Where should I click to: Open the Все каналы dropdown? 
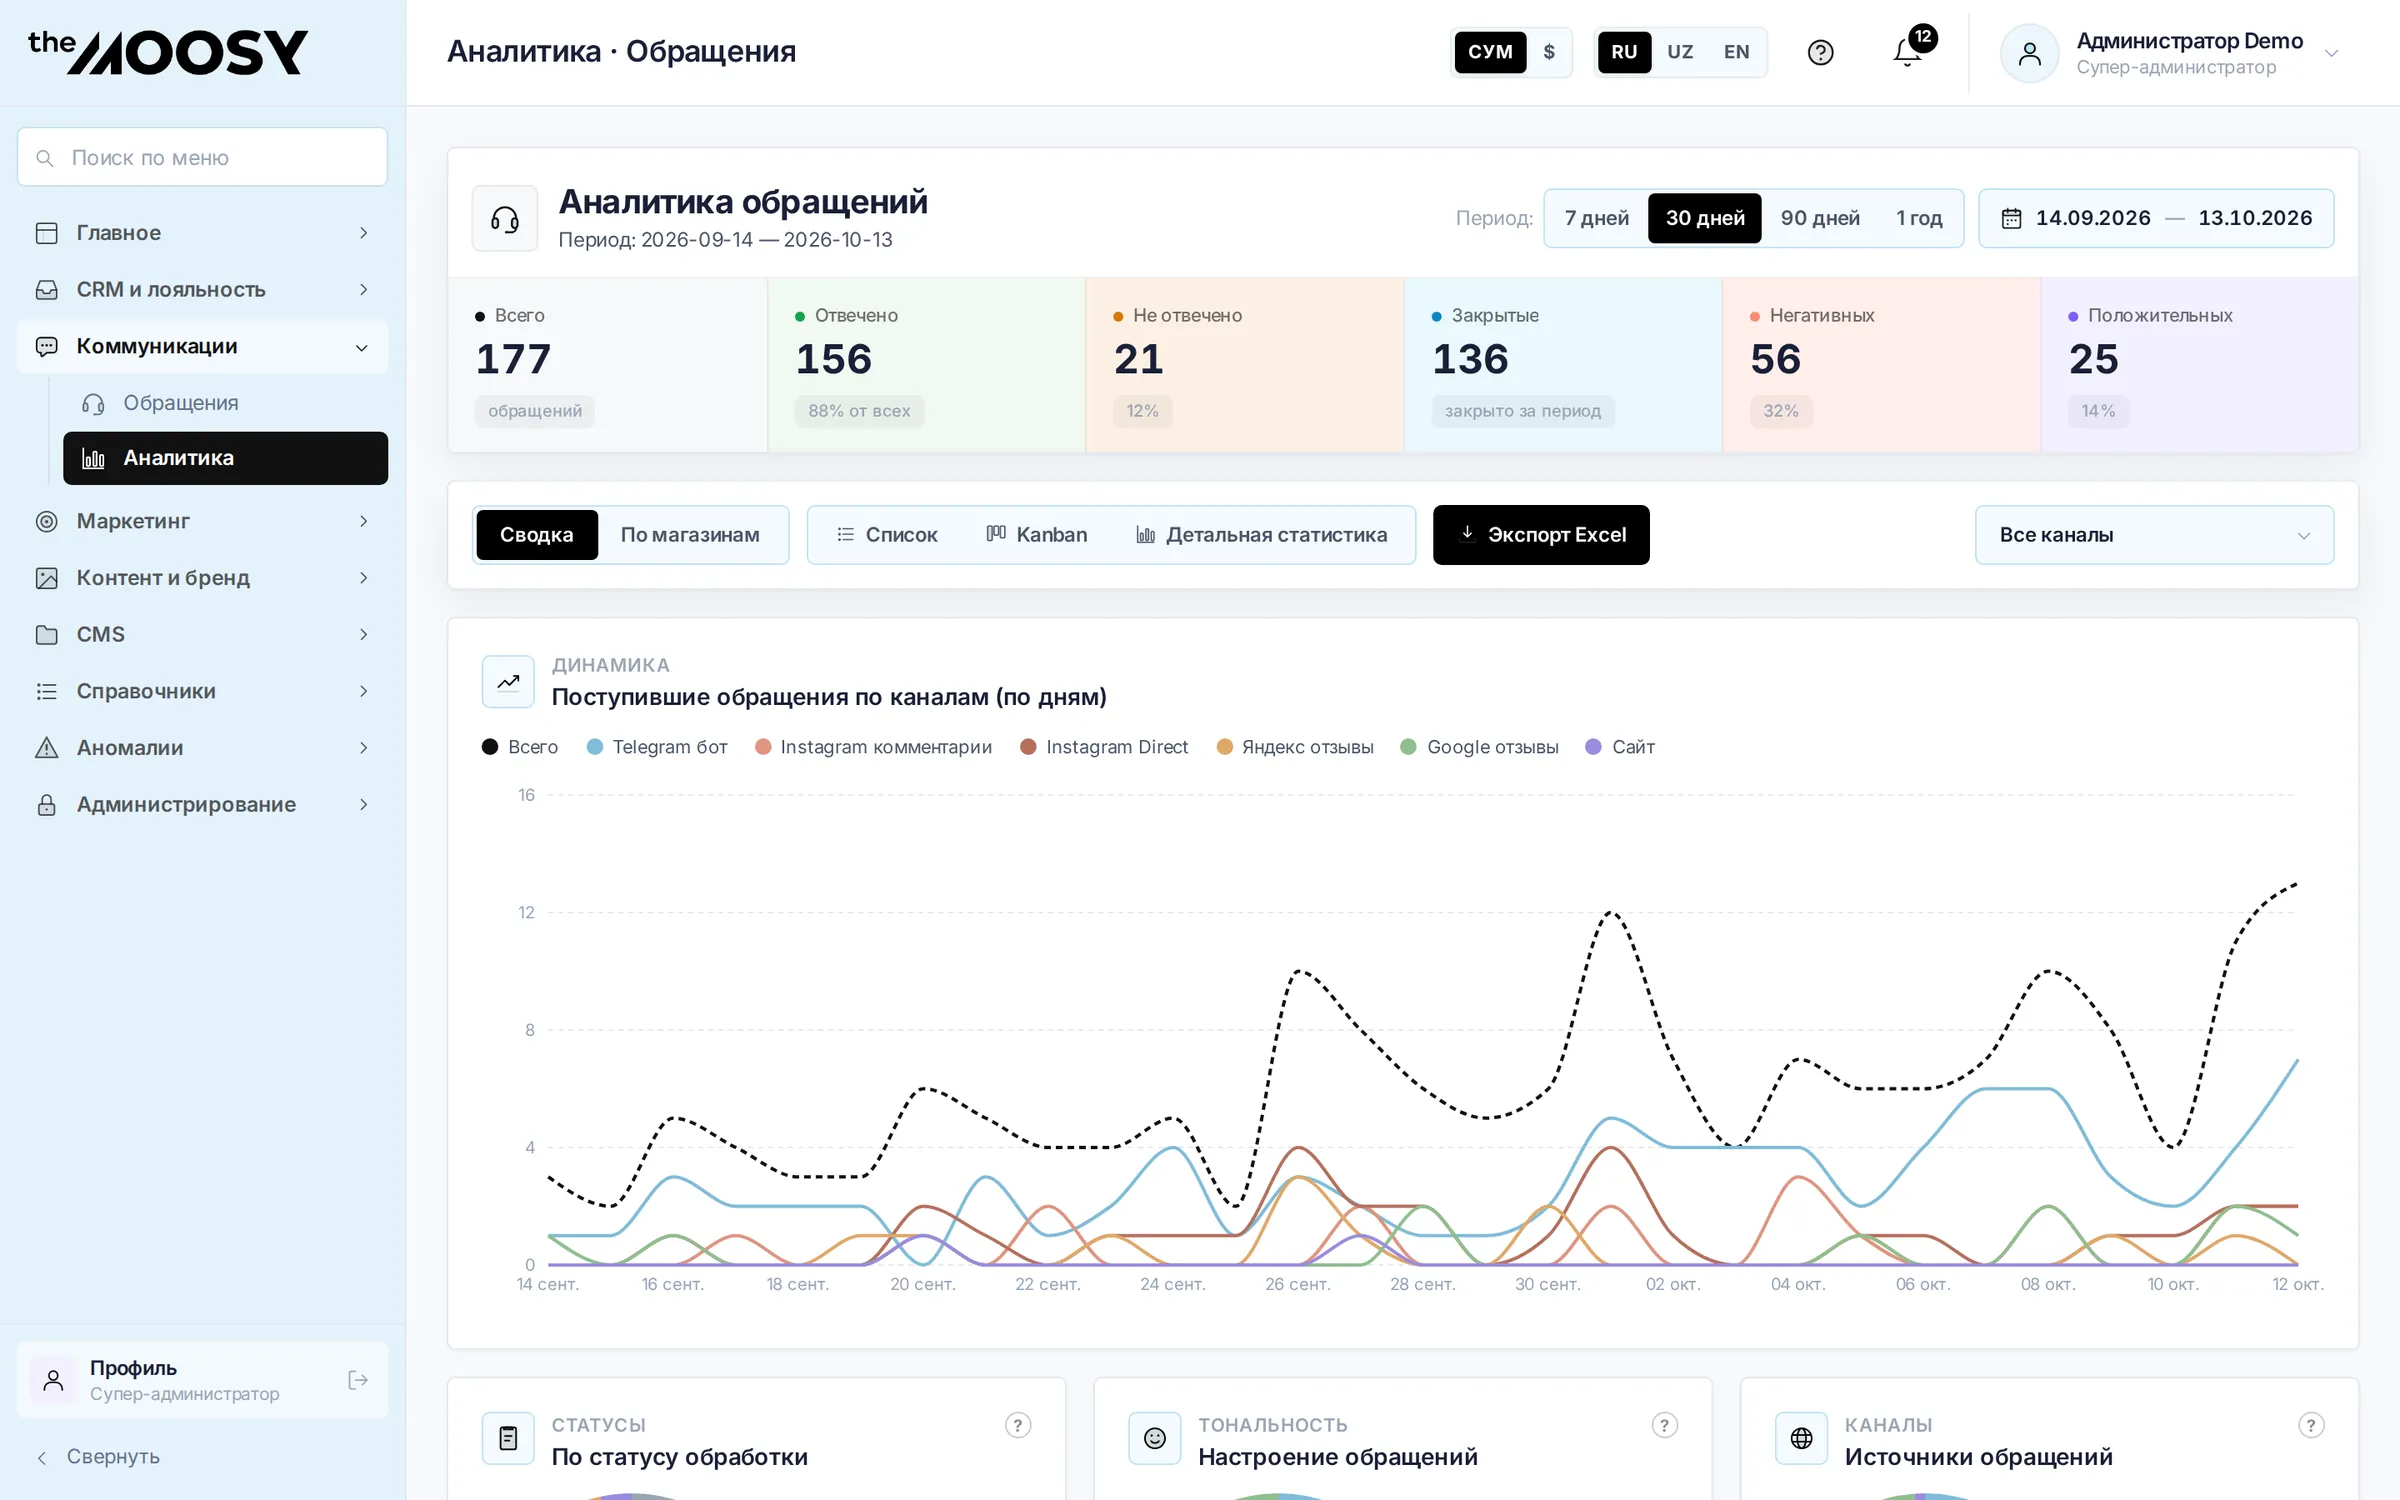click(2154, 535)
